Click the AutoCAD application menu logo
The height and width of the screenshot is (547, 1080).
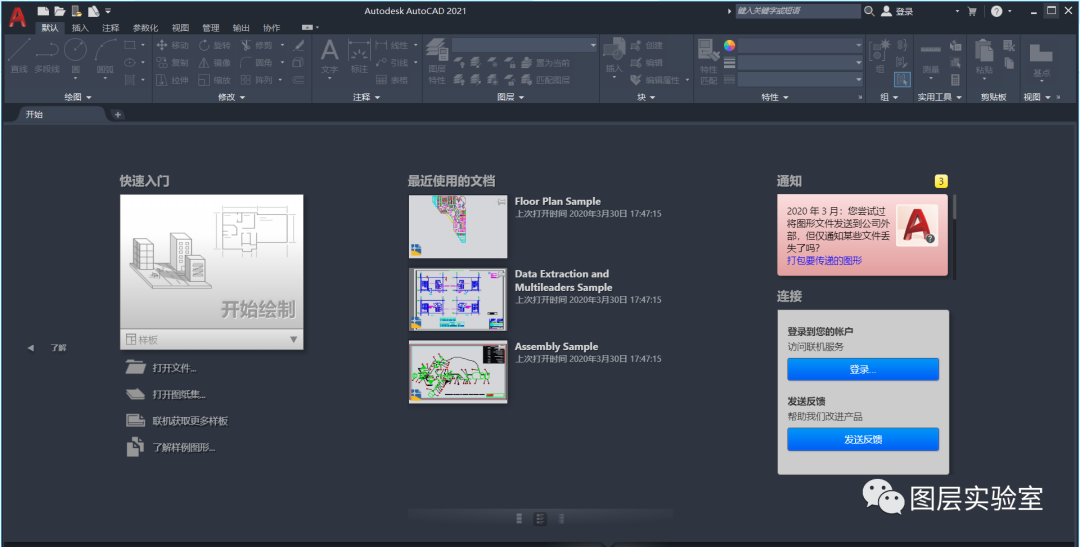(x=18, y=17)
